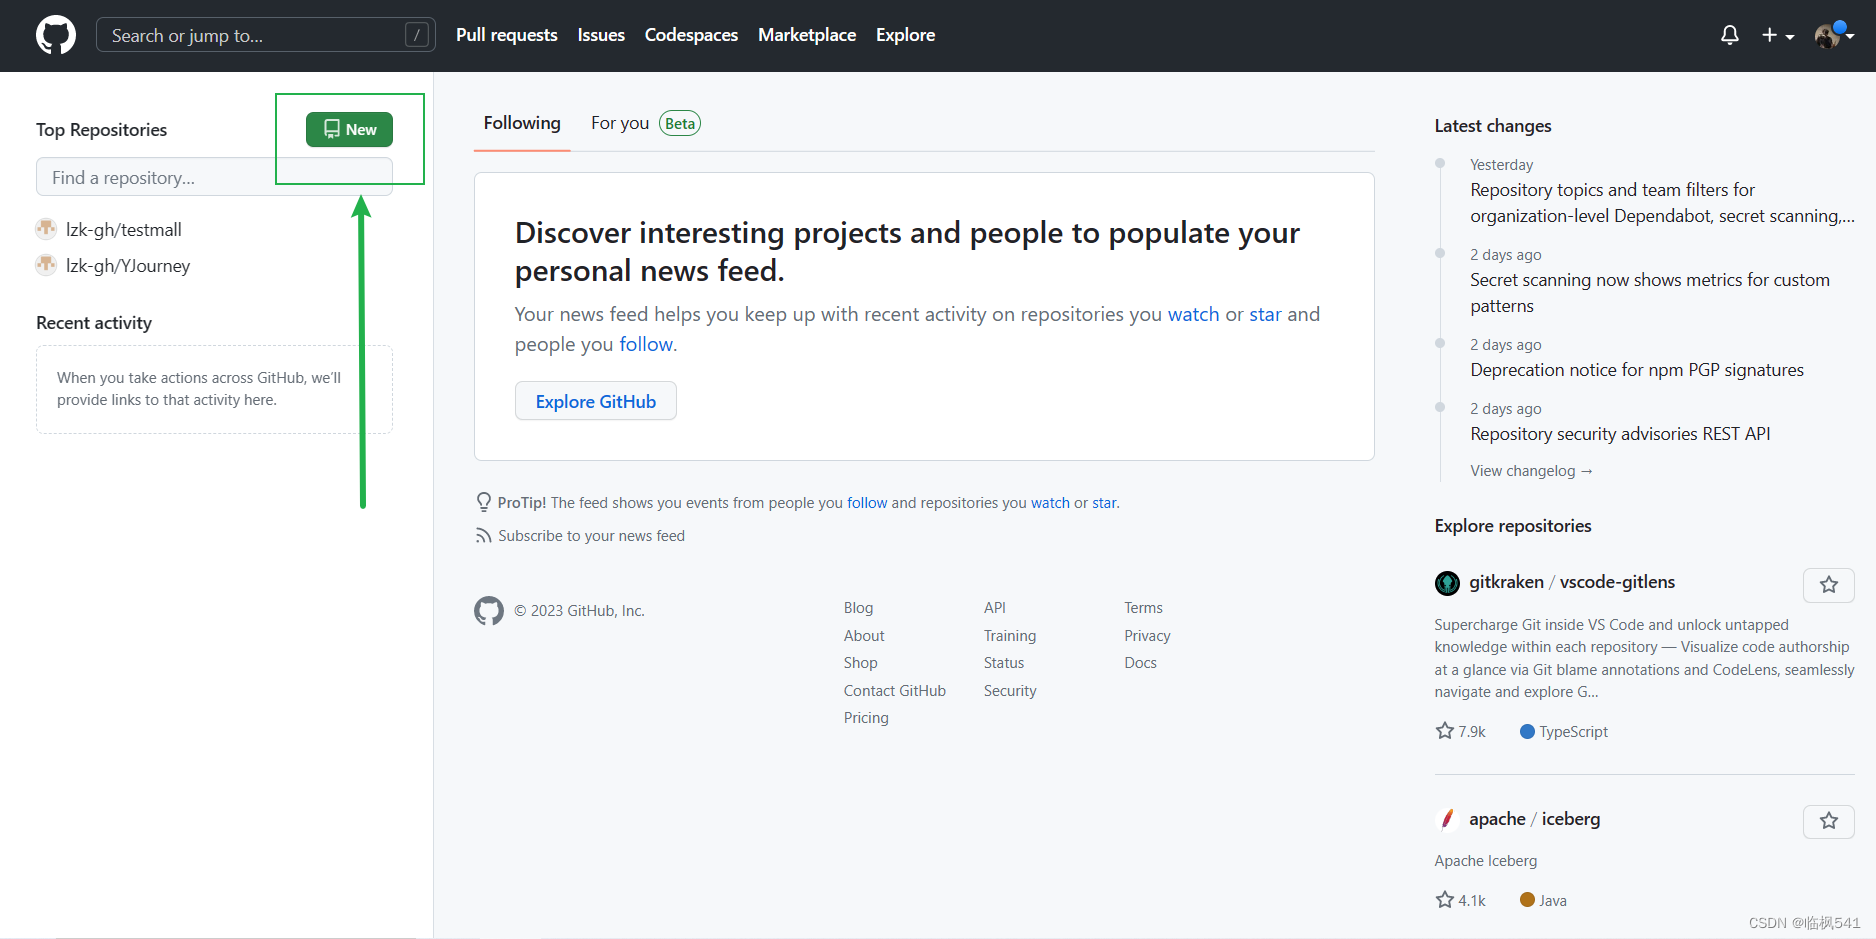Open Repository security advisories REST API entry
The width and height of the screenshot is (1876, 939).
(1620, 434)
